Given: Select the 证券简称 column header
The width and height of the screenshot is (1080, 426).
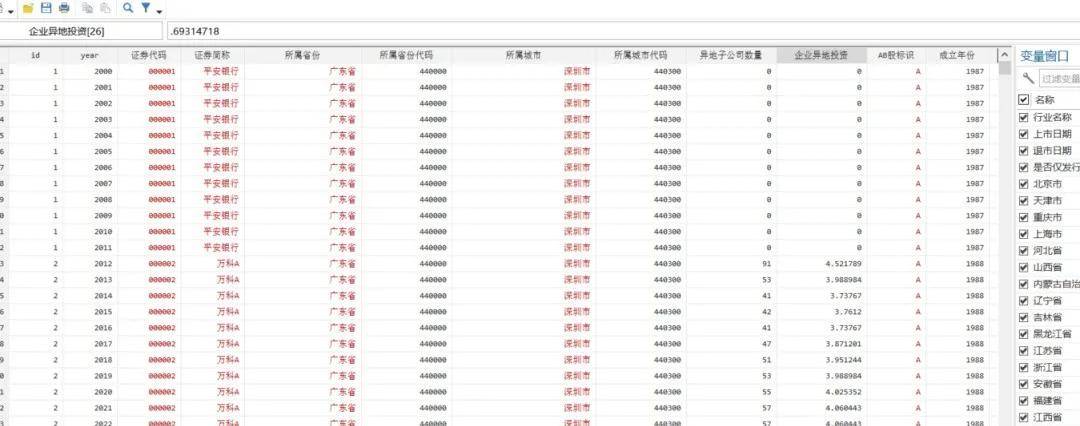Looking at the screenshot, I should coord(212,55).
